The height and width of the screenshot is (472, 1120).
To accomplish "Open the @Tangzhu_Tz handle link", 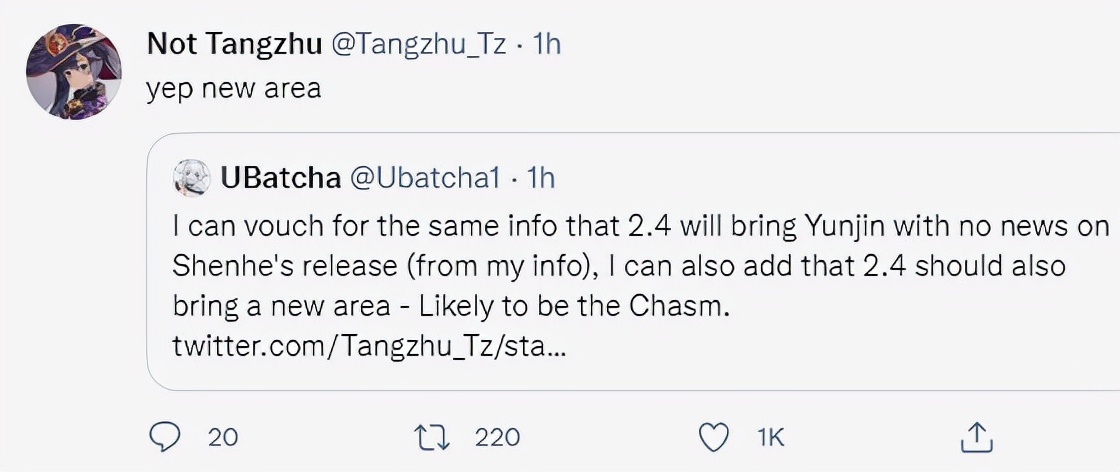I will pyautogui.click(x=418, y=44).
